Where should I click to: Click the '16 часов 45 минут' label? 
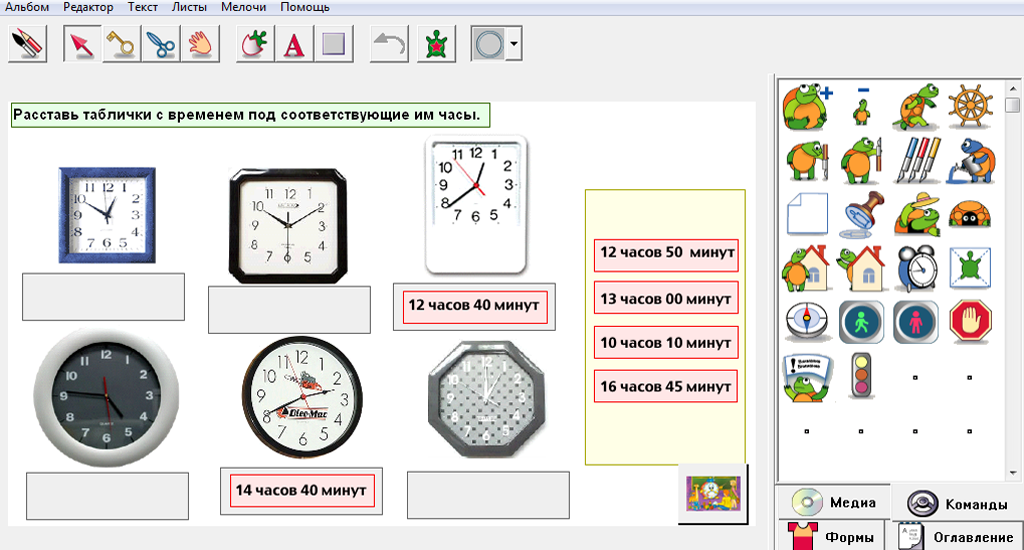click(x=666, y=386)
